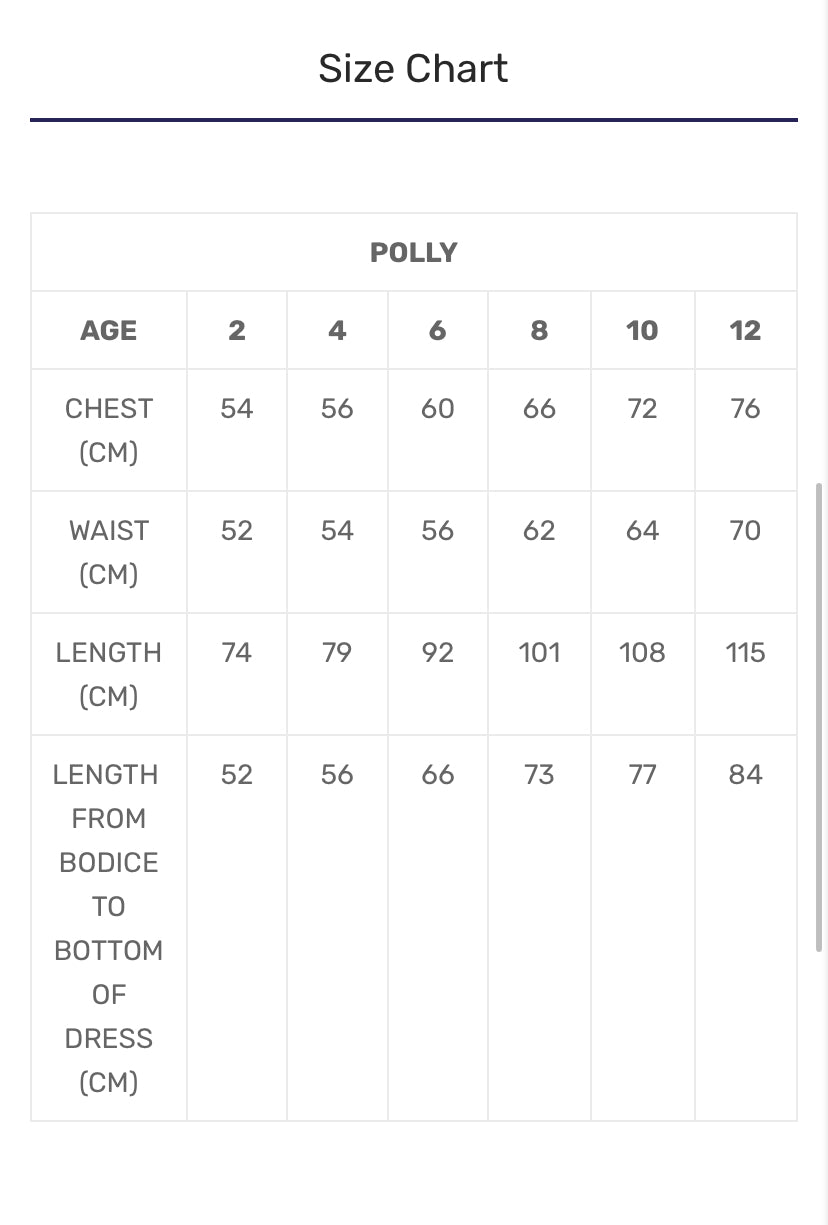Click bodice-to-bottom value 84 for age 12
This screenshot has height=1225, width=828.
pyautogui.click(x=745, y=775)
